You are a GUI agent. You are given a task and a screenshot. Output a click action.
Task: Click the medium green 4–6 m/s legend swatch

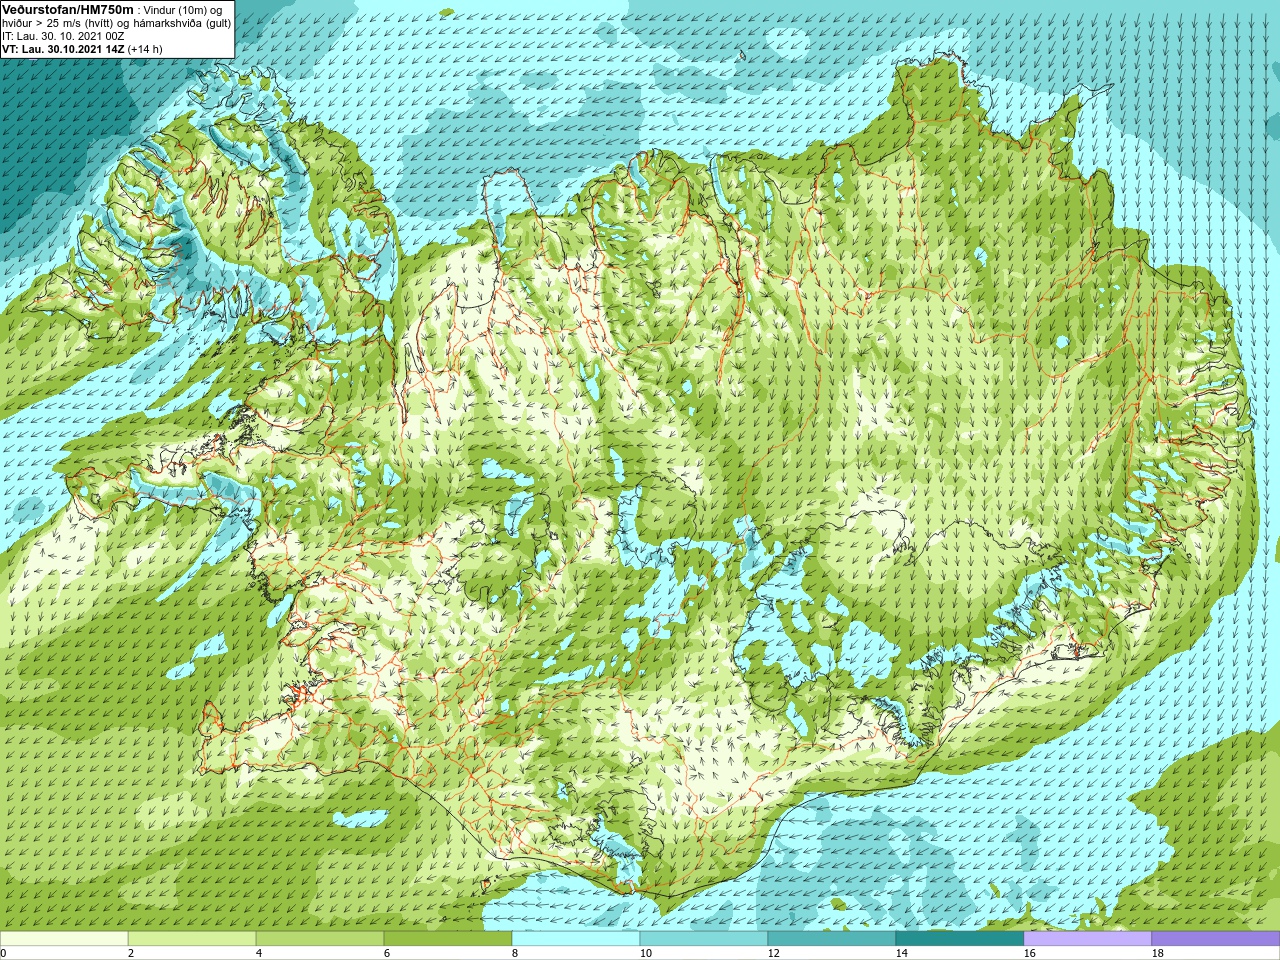click(x=320, y=939)
